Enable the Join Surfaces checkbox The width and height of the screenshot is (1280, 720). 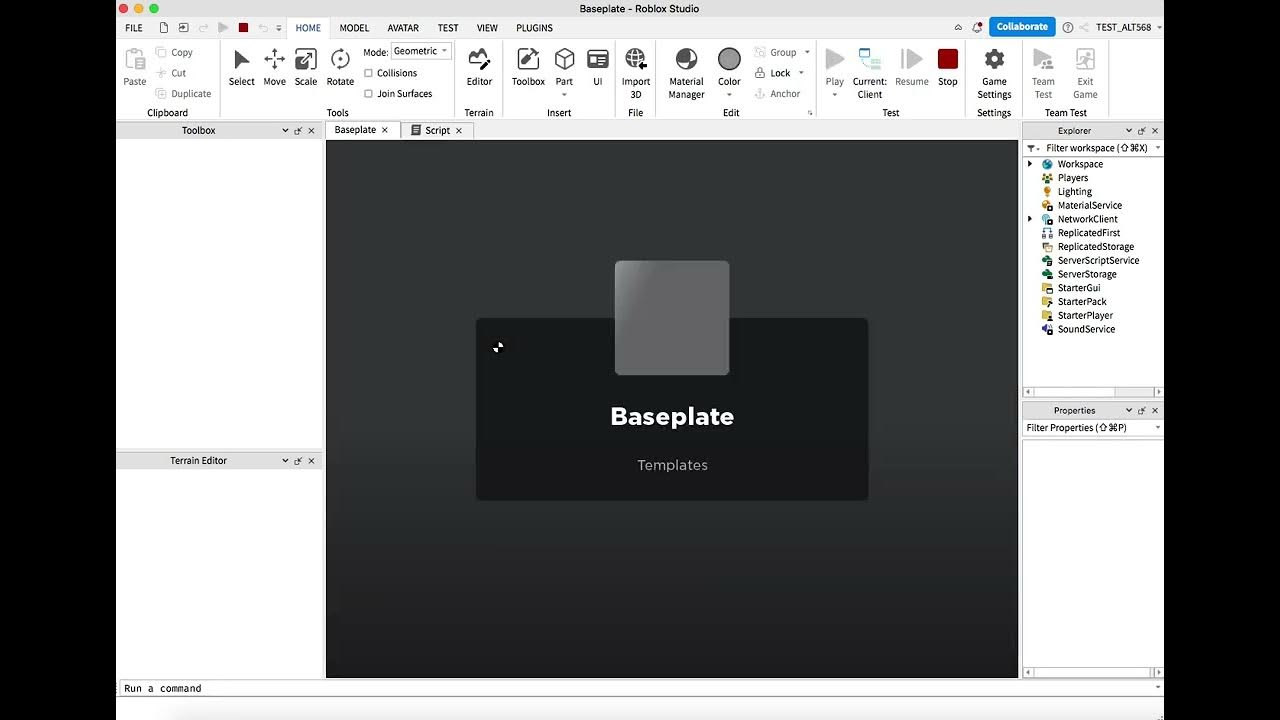[369, 94]
